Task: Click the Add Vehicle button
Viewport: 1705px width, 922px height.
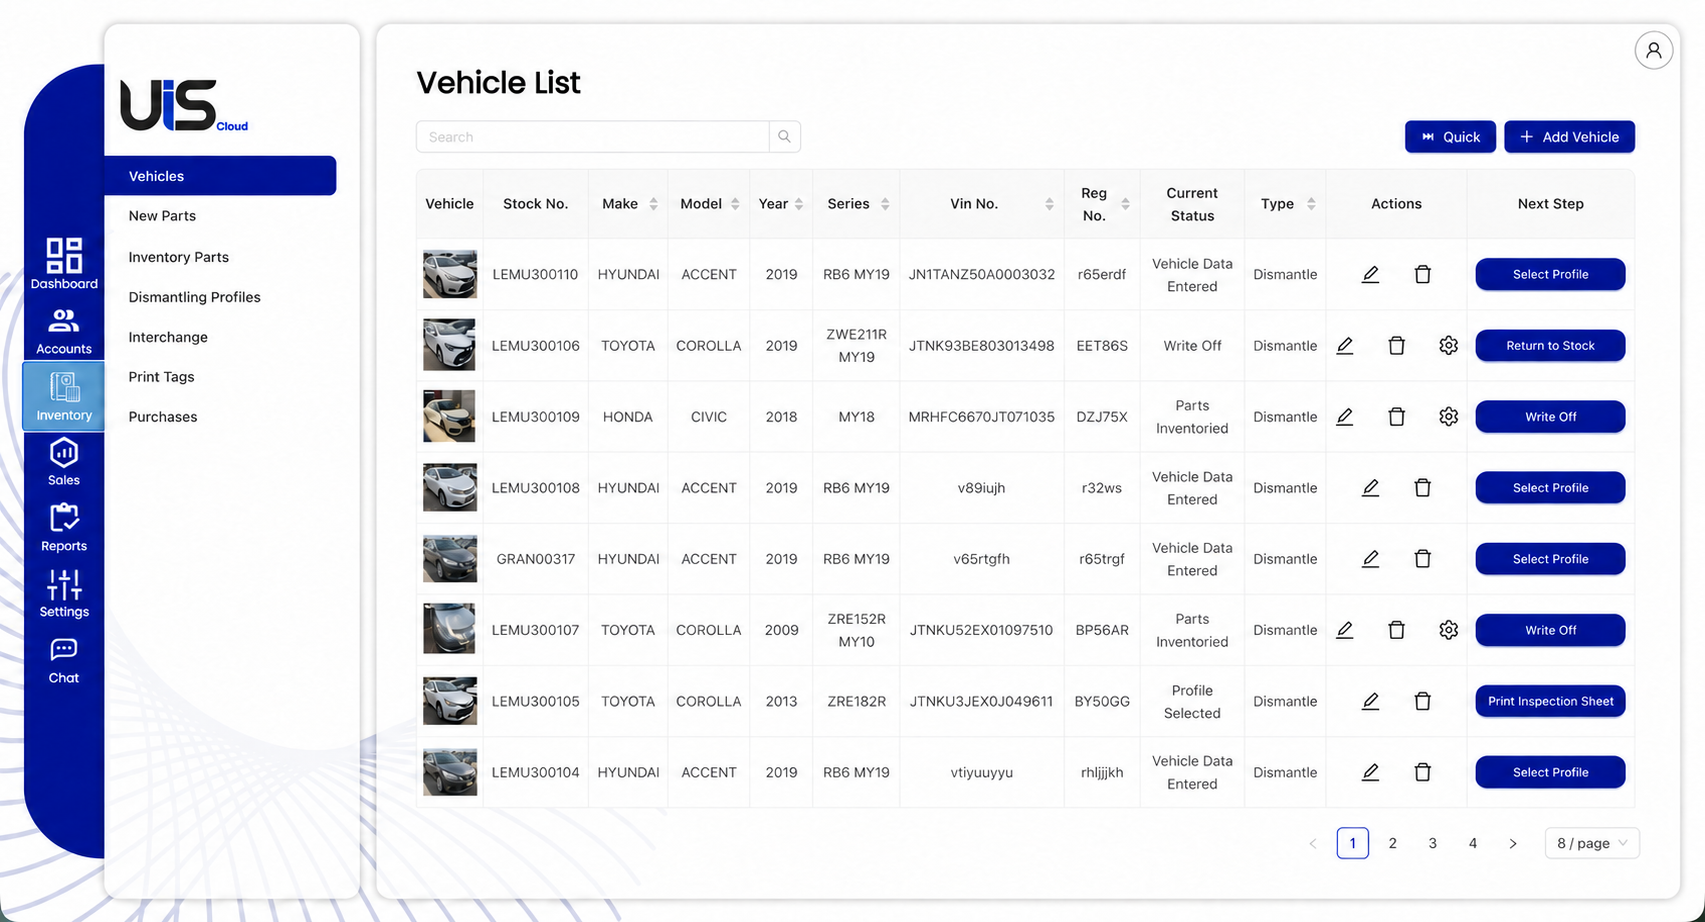Action: coord(1569,137)
